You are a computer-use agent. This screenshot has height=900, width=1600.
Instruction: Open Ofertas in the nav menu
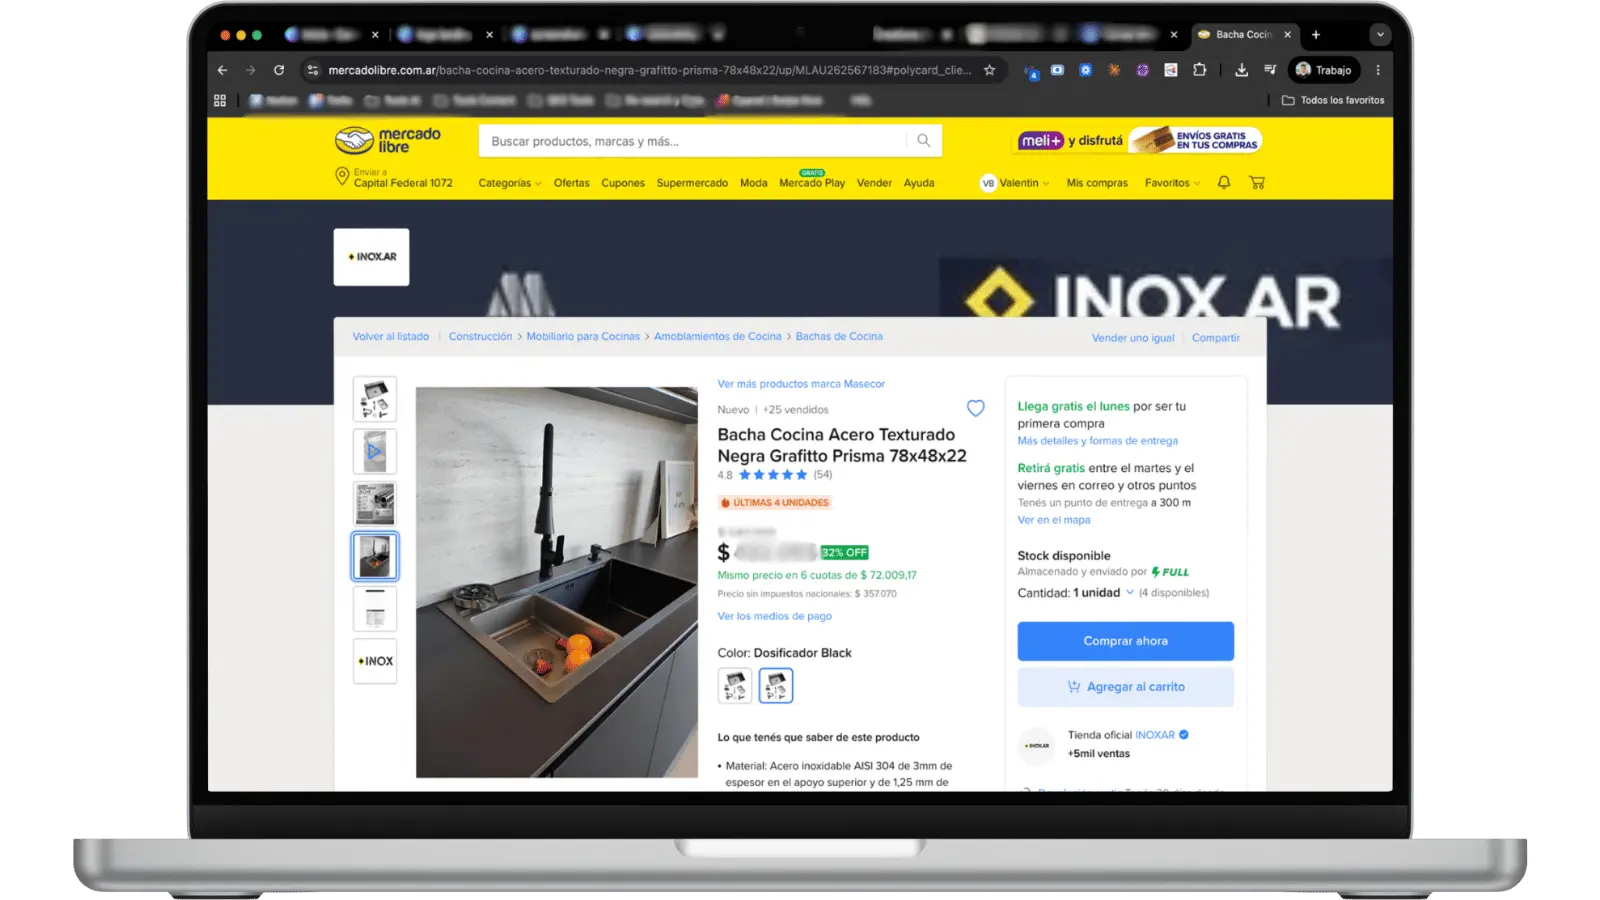[571, 183]
